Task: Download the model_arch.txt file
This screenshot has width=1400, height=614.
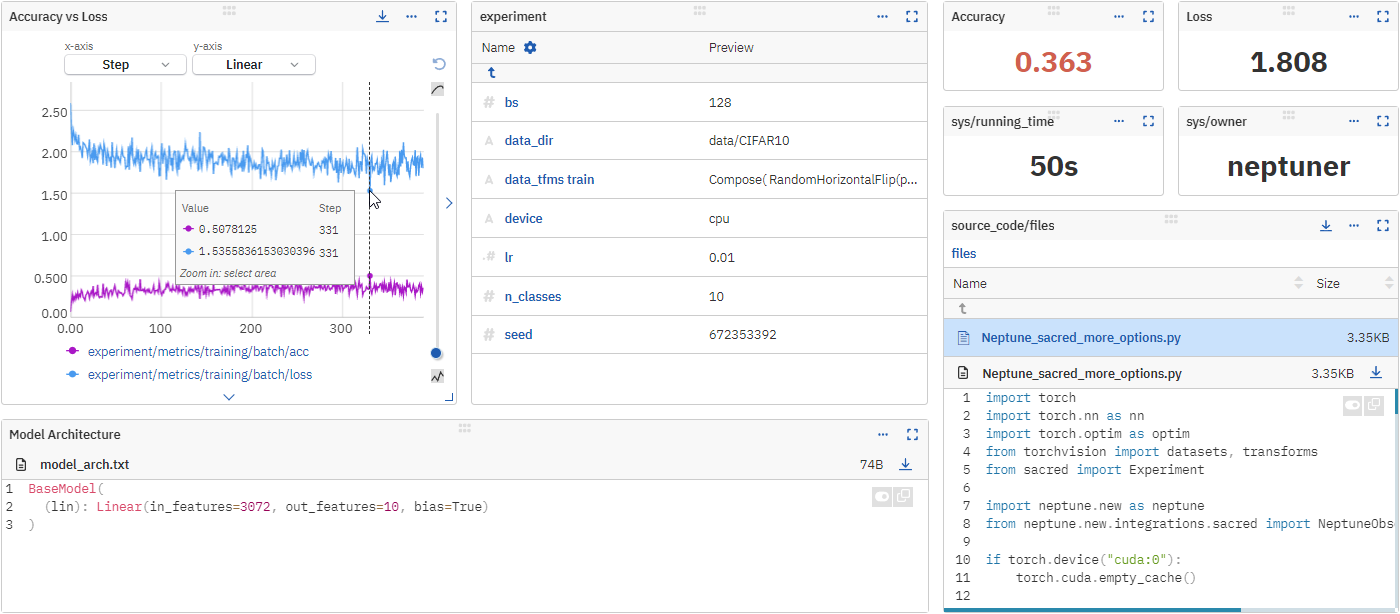Action: (x=906, y=463)
